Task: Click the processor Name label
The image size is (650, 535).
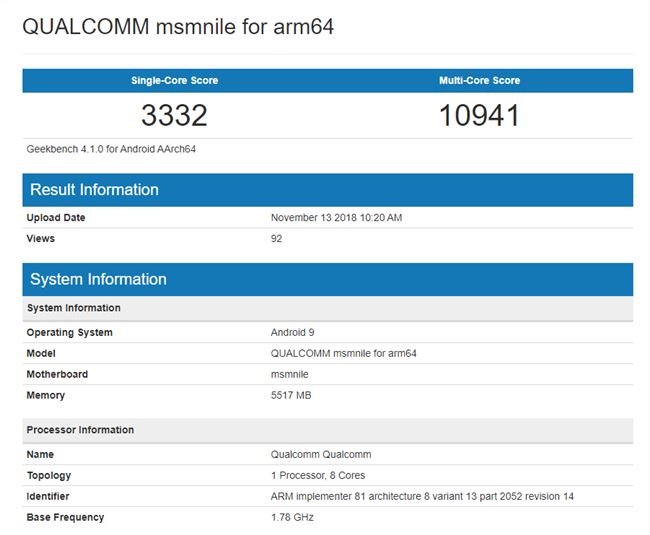Action: [x=40, y=454]
